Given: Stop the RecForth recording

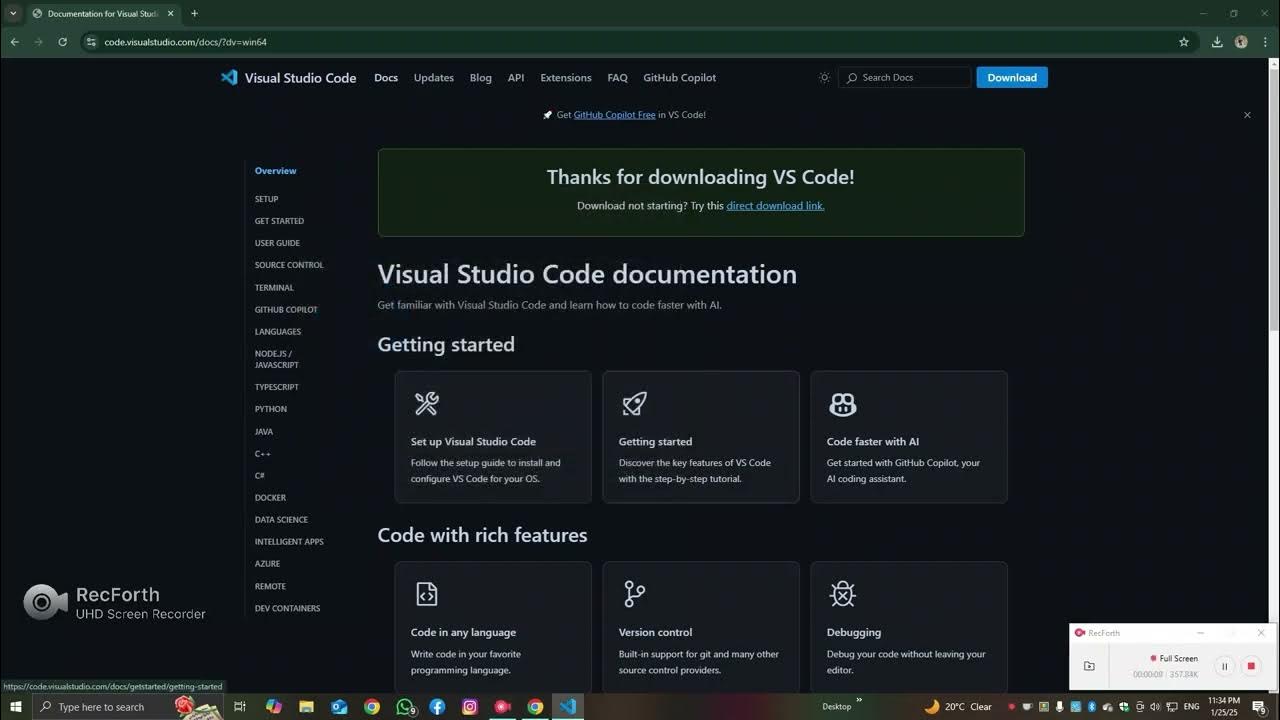Looking at the screenshot, I should point(1250,666).
